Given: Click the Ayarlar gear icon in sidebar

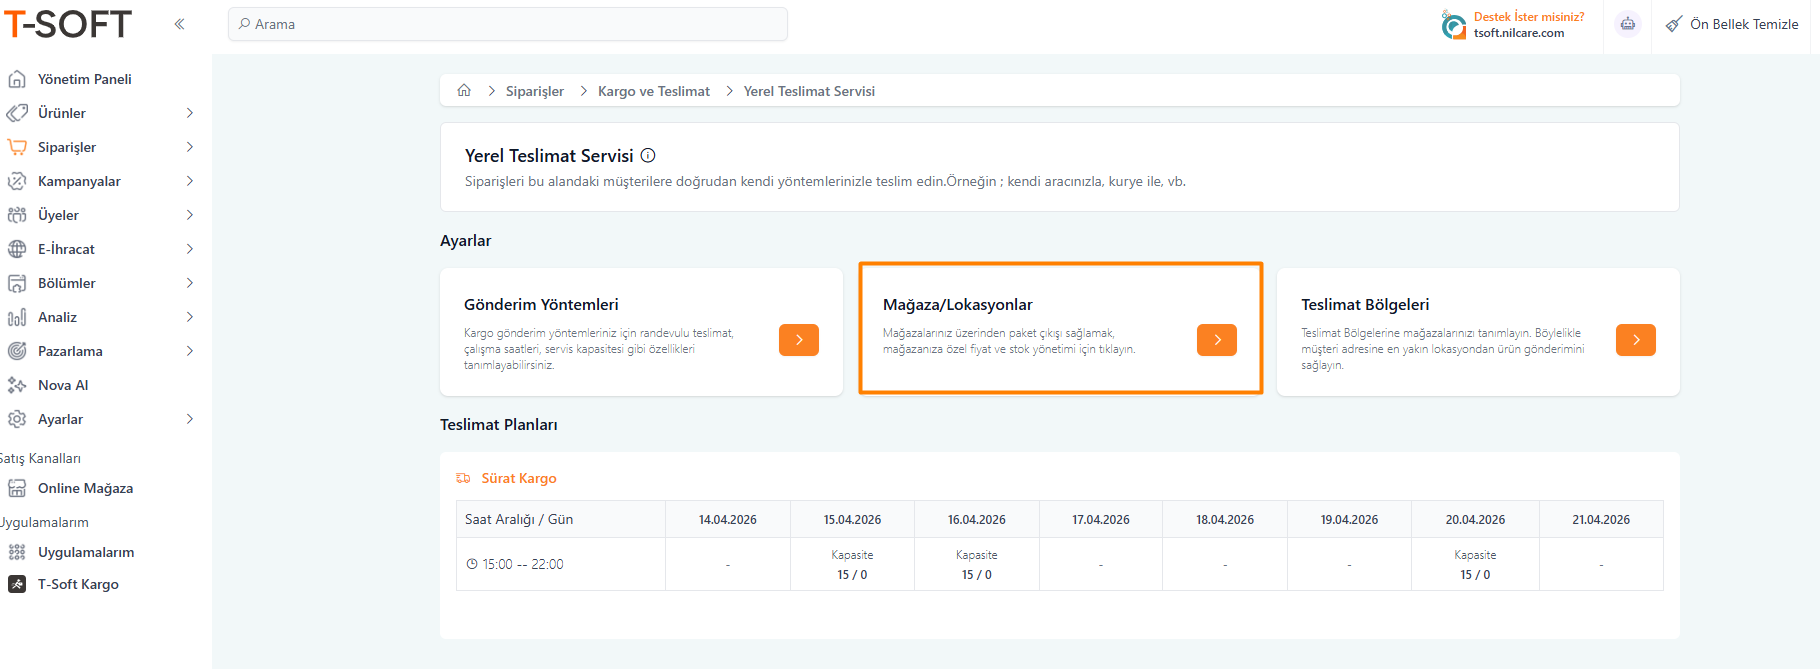Looking at the screenshot, I should [x=17, y=419].
